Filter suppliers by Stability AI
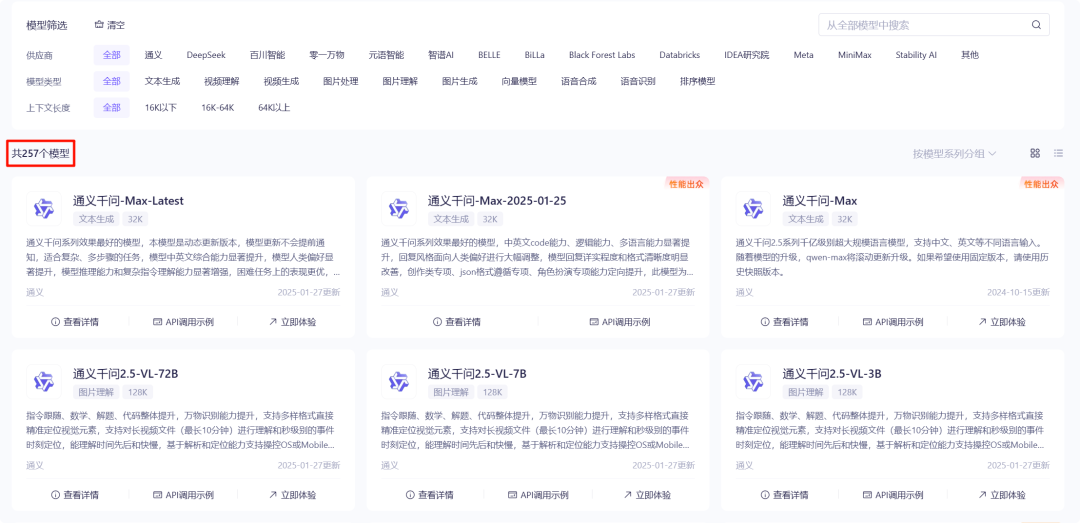Image resolution: width=1080 pixels, height=523 pixels. (916, 54)
